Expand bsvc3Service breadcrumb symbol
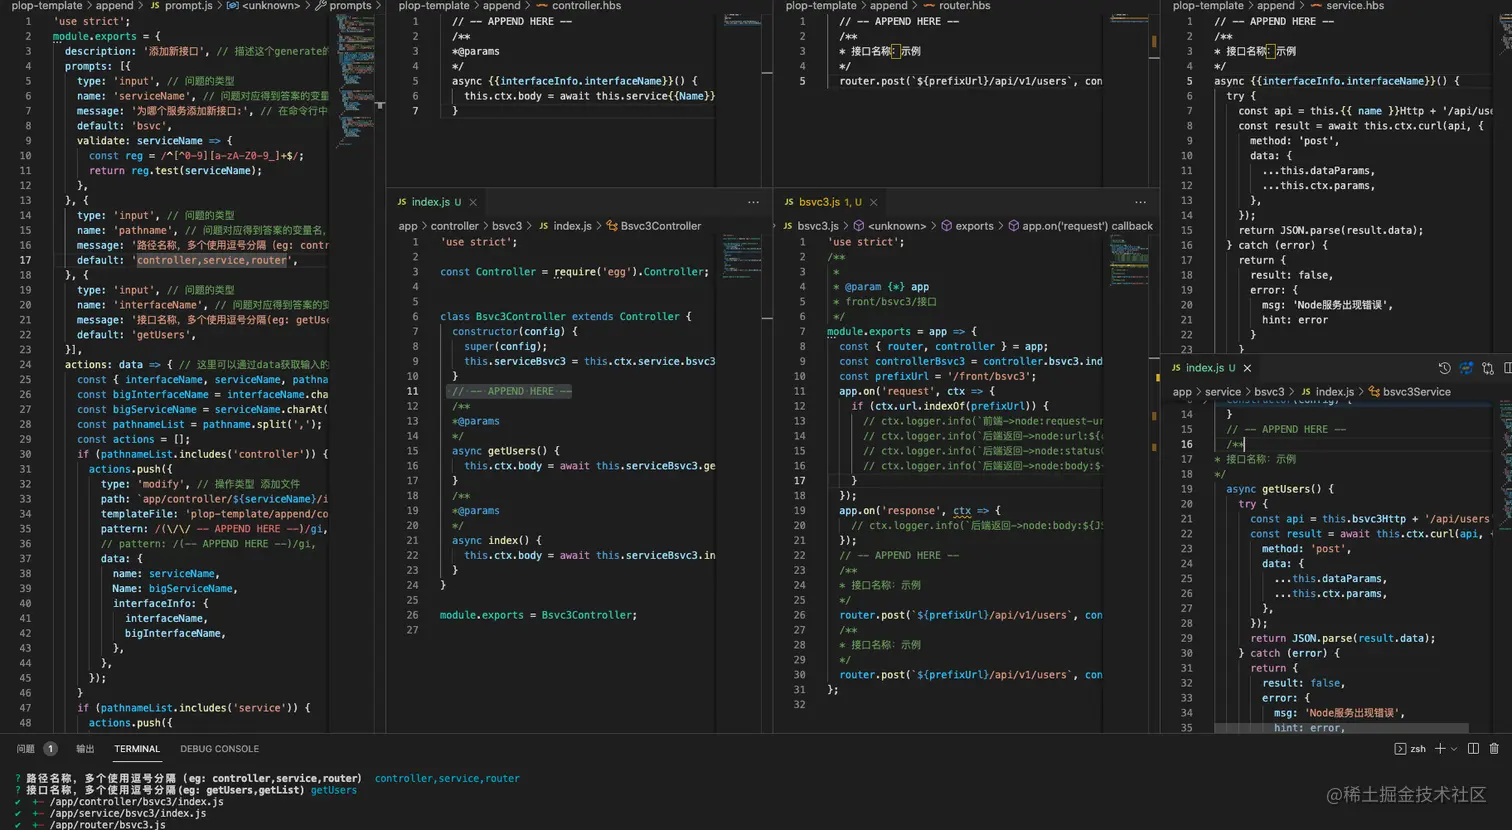 1416,392
